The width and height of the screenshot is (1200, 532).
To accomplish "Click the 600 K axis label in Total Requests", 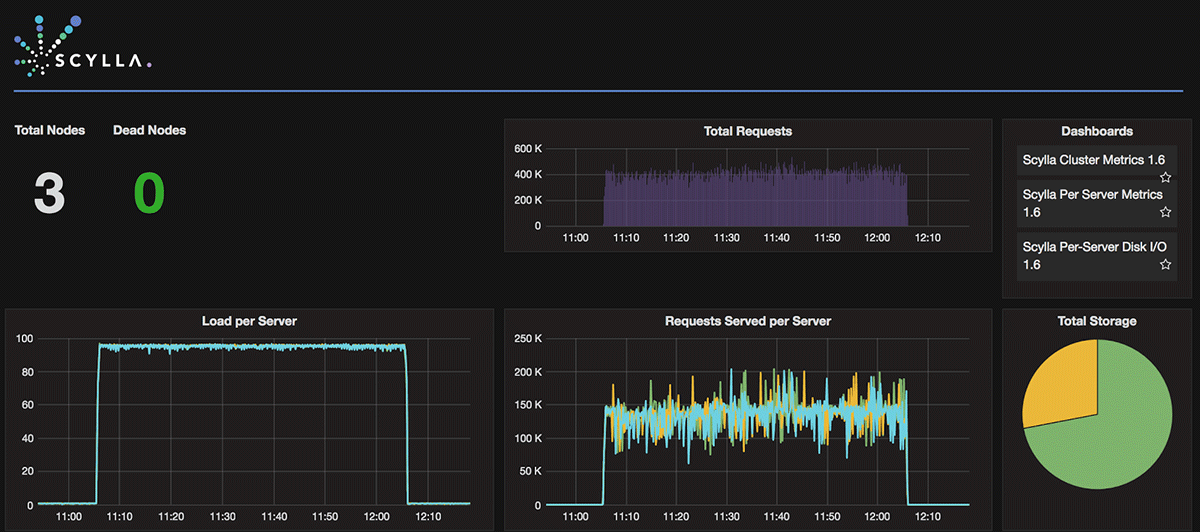I will 527,149.
